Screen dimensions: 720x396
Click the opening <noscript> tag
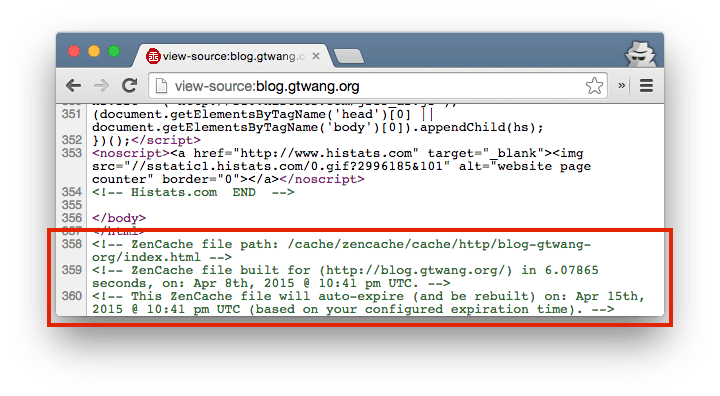click(x=131, y=153)
